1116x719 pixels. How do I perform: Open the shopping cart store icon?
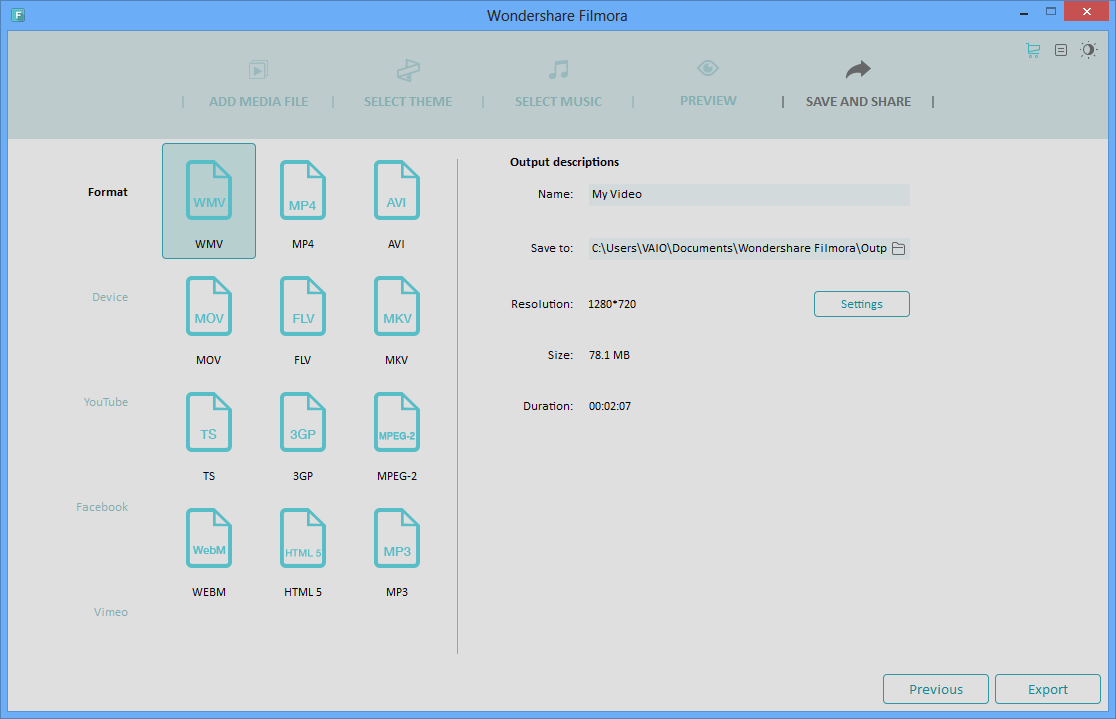click(1032, 49)
